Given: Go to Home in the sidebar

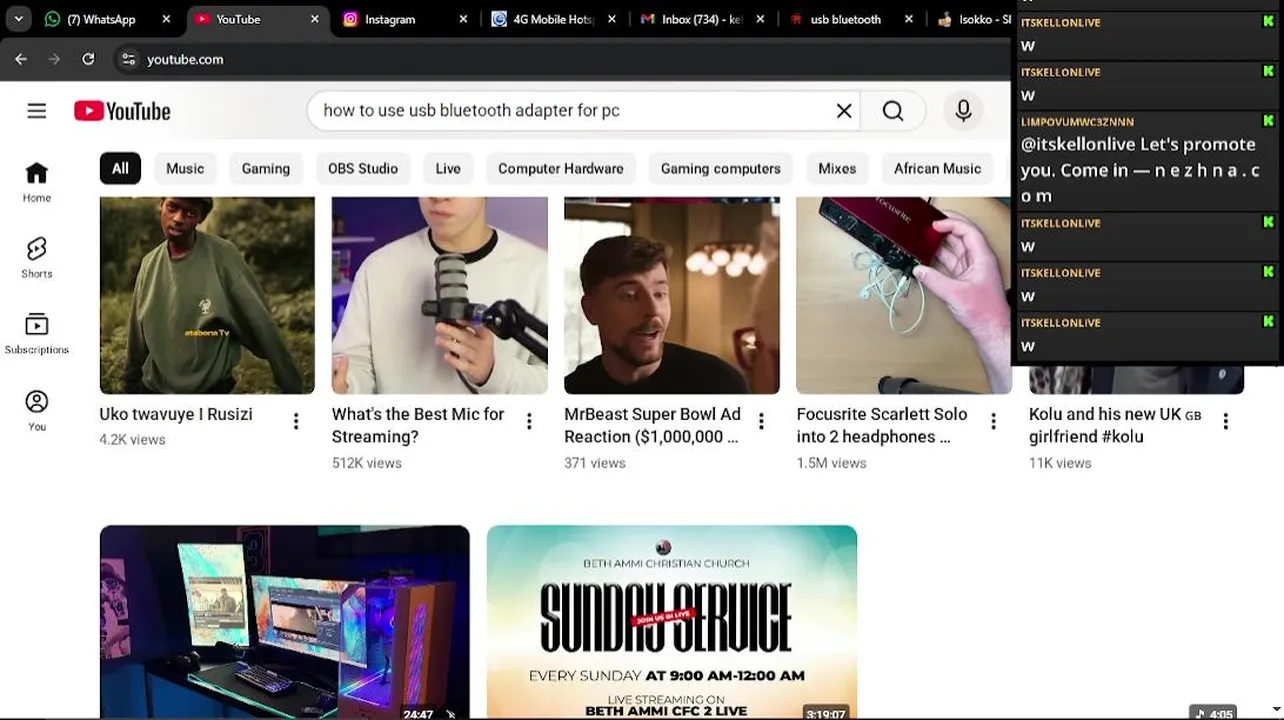Looking at the screenshot, I should coord(37,182).
